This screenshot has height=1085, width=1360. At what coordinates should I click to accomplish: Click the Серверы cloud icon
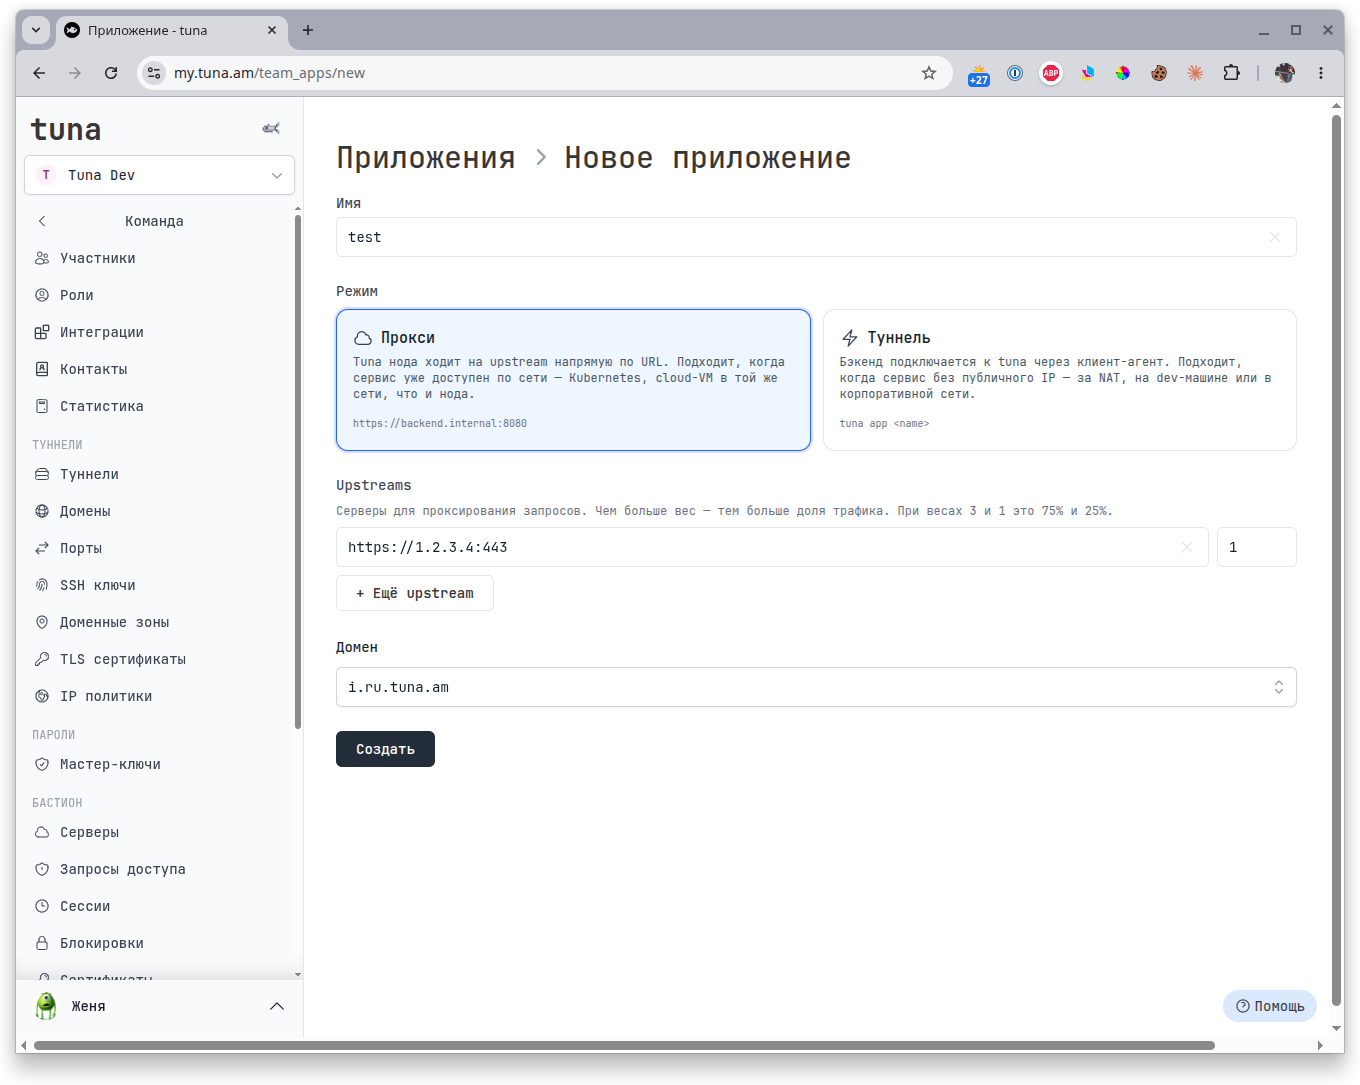(42, 832)
